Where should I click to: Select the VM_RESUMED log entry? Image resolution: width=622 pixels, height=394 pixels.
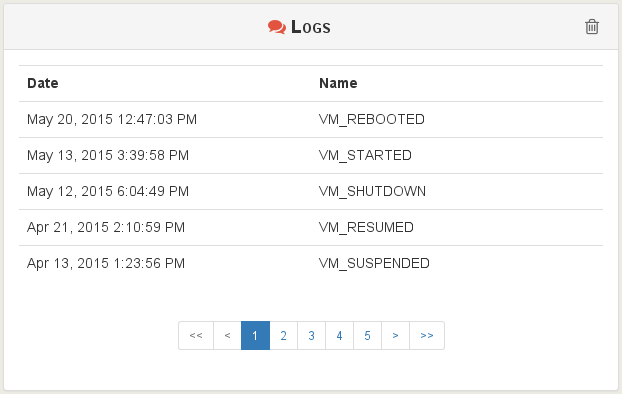[311, 227]
